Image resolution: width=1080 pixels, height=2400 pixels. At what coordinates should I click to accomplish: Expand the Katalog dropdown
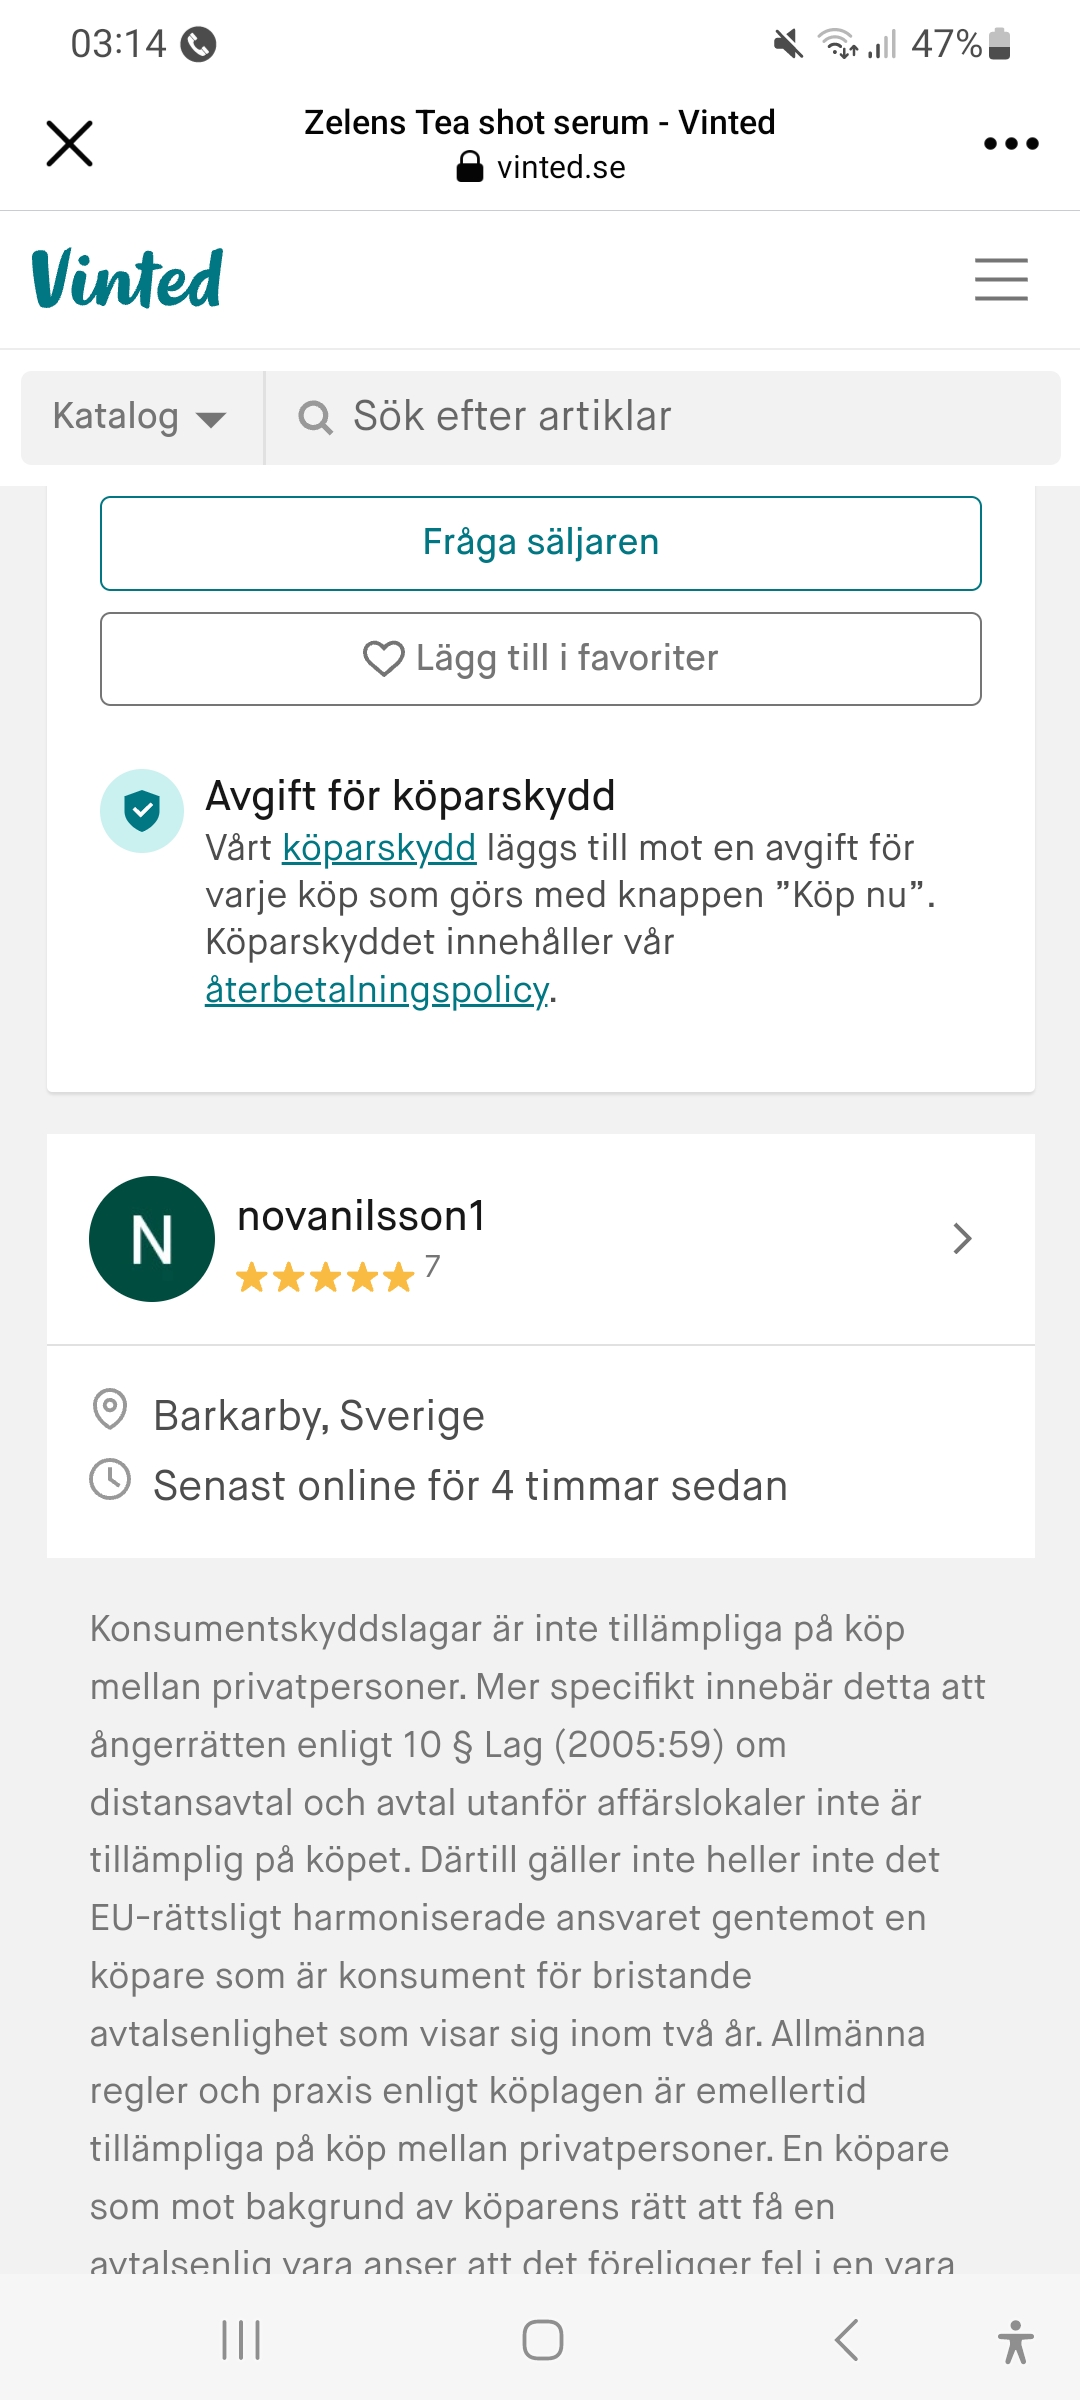[140, 417]
